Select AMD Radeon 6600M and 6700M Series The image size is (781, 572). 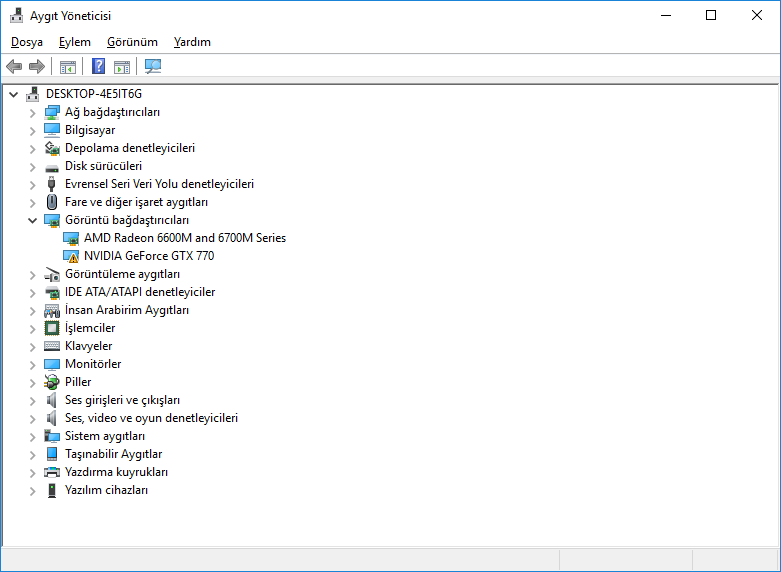tap(185, 238)
